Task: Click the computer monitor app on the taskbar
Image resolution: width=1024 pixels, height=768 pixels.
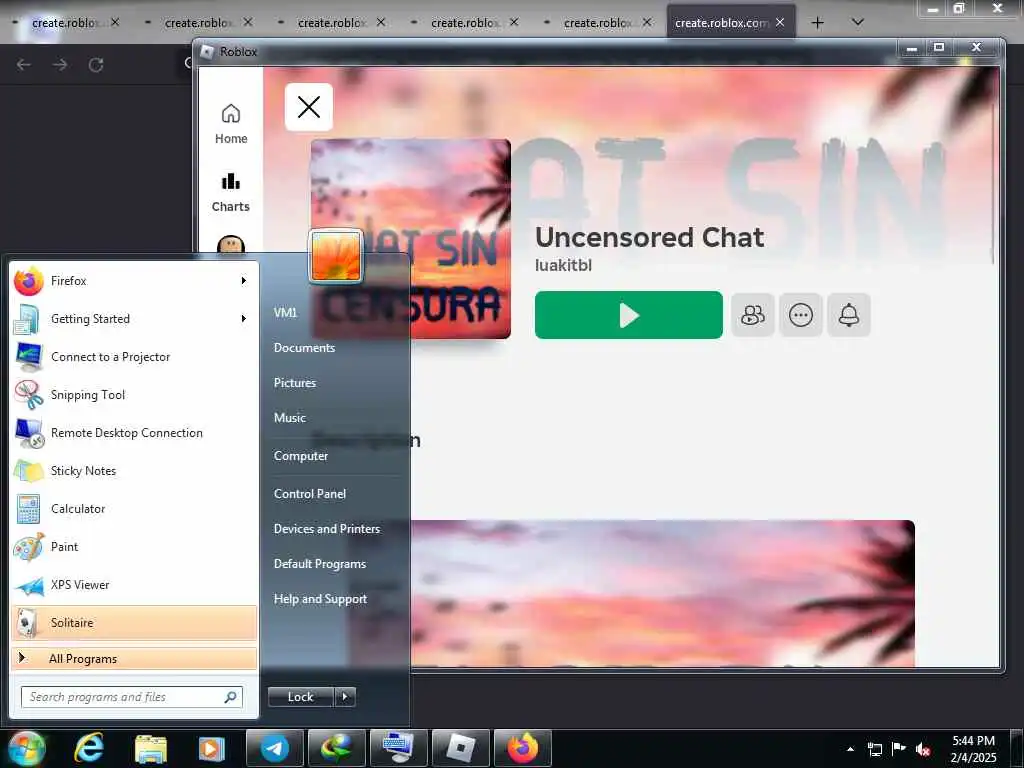Action: click(x=398, y=748)
